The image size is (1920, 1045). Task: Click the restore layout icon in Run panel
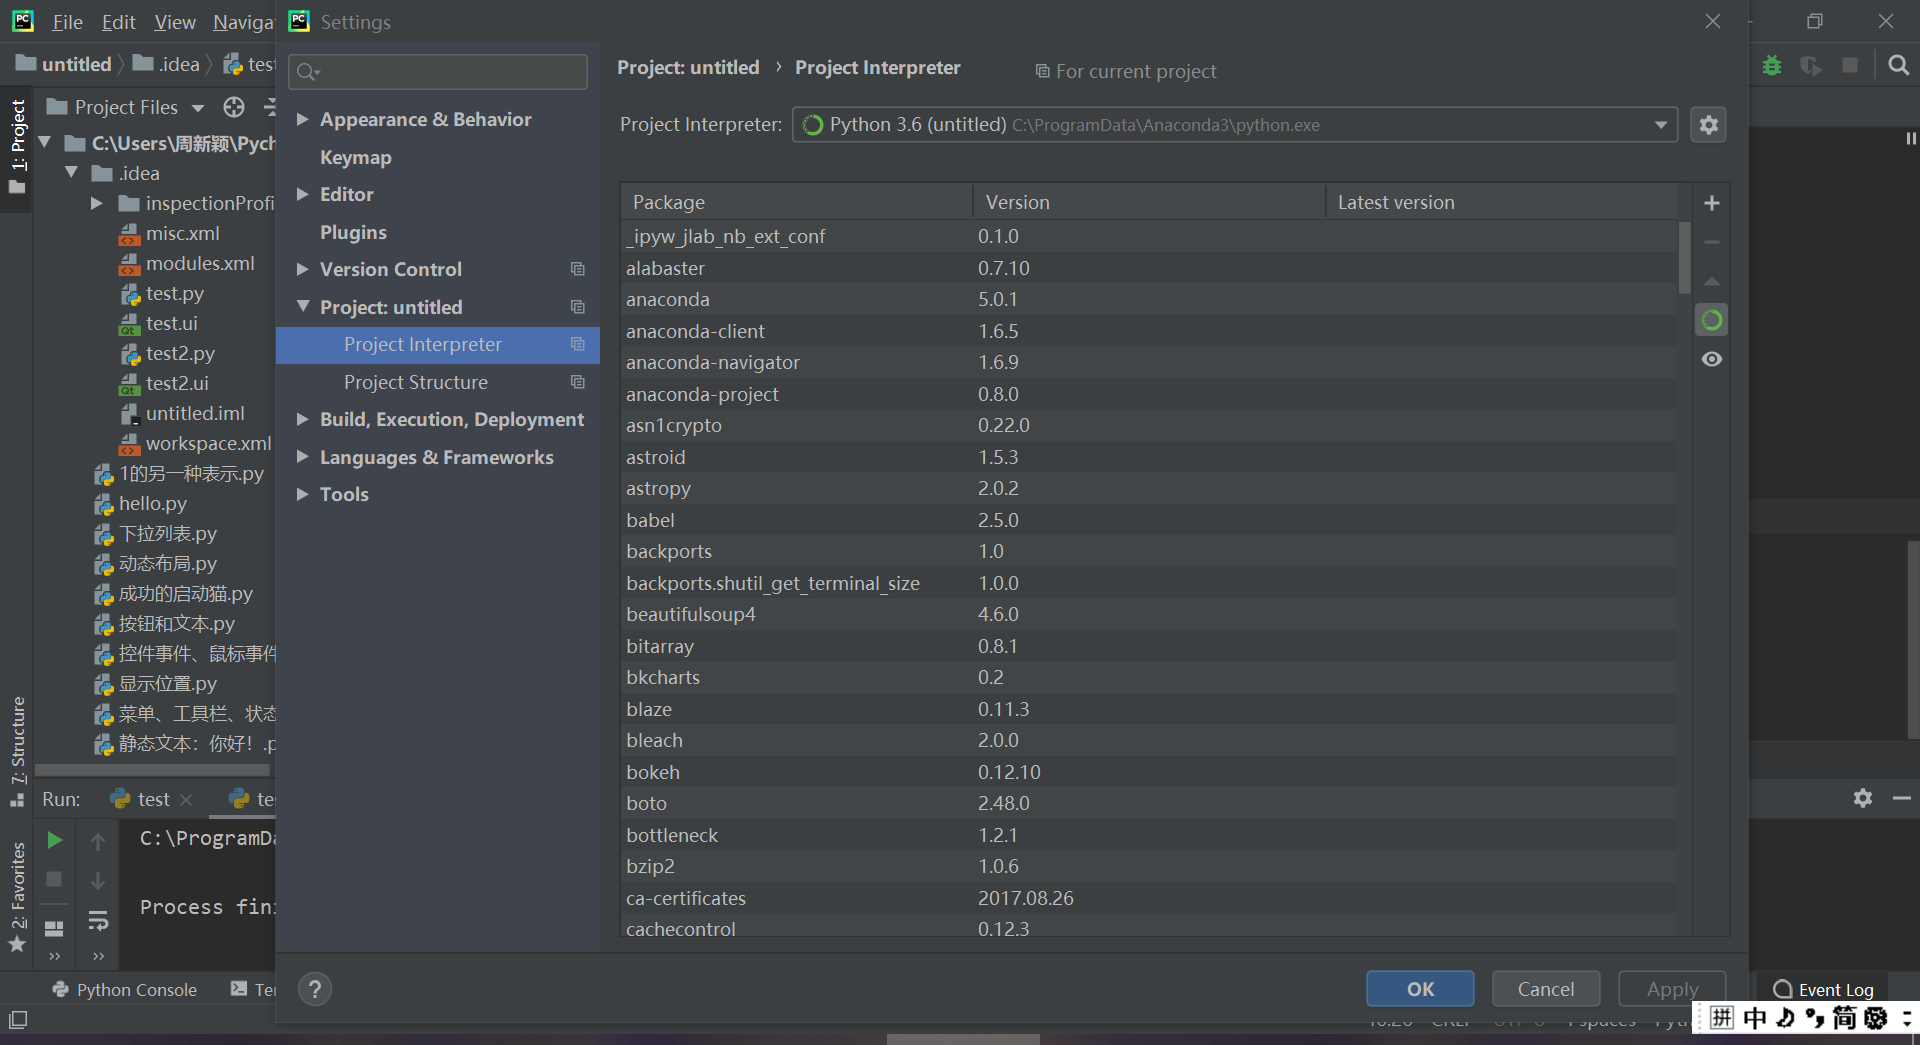(x=55, y=928)
